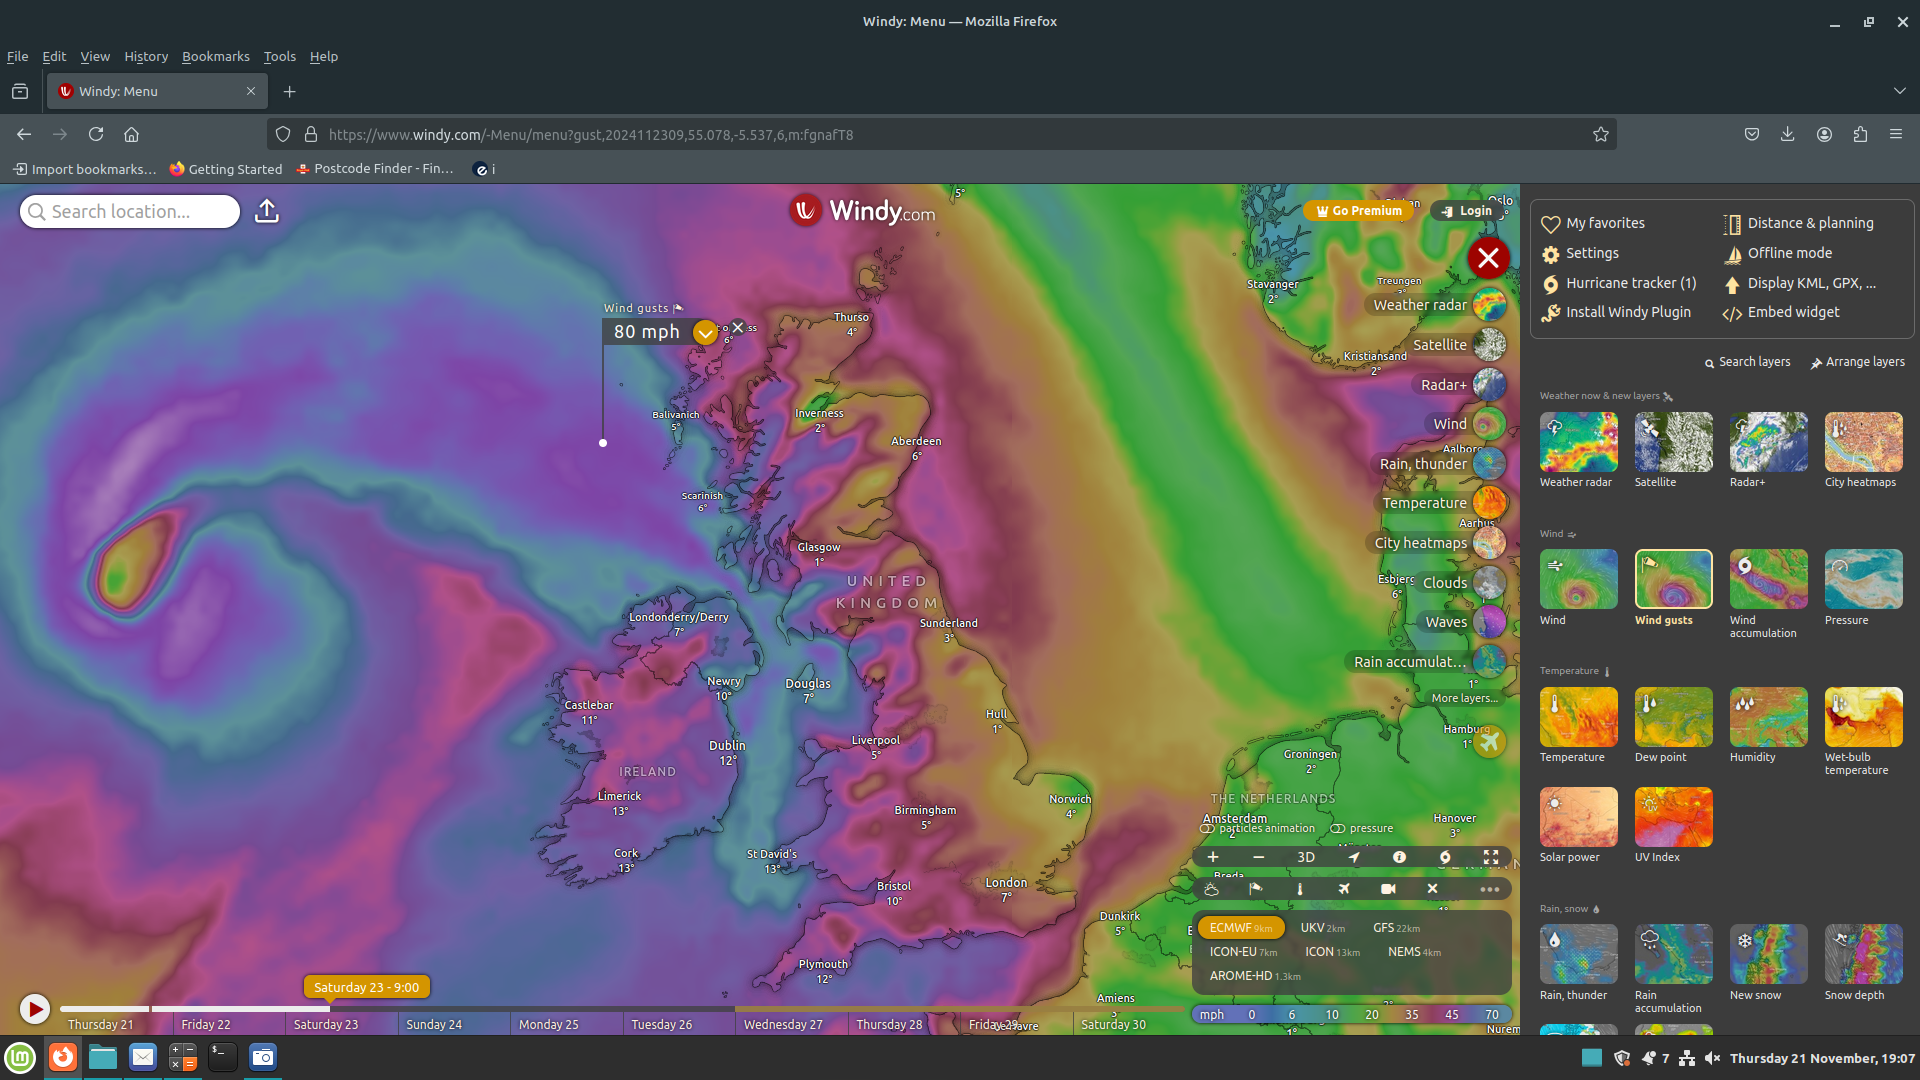Select the Temperature quick layer on the map
The height and width of the screenshot is (1080, 1920).
1442,503
